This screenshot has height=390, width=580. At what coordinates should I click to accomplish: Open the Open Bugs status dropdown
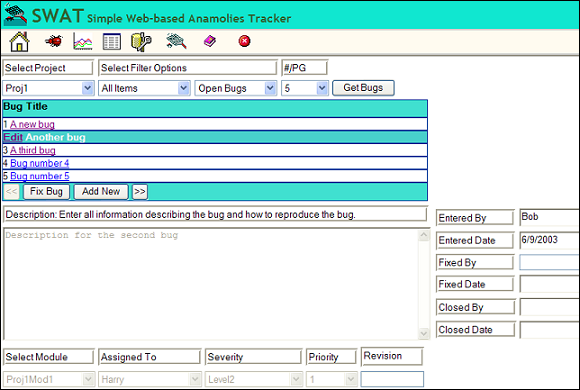point(236,88)
